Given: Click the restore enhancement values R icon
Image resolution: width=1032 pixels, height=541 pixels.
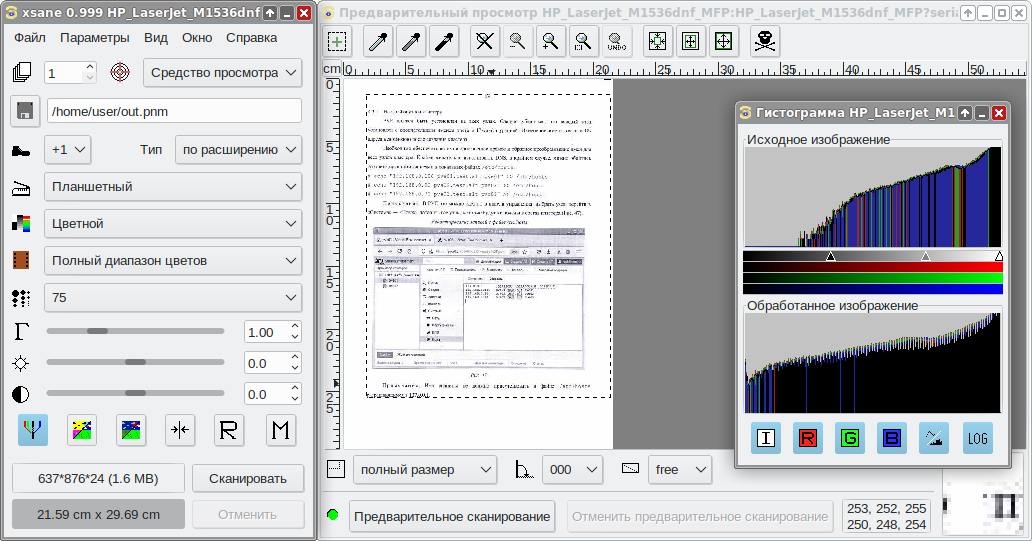Looking at the screenshot, I should point(228,430).
